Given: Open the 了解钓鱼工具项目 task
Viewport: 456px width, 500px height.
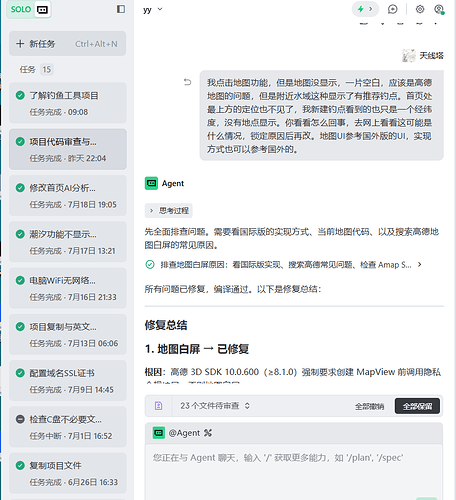Looking at the screenshot, I should click(68, 103).
